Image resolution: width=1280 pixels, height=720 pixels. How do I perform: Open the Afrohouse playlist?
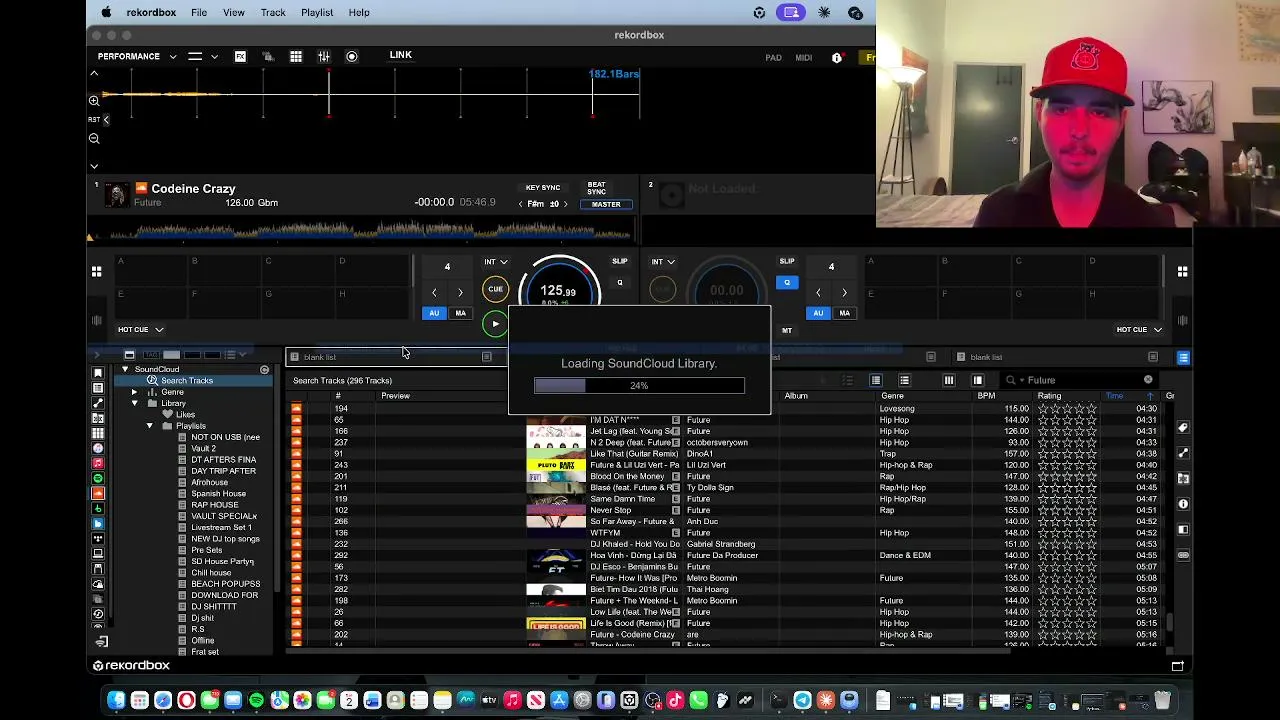(x=209, y=482)
